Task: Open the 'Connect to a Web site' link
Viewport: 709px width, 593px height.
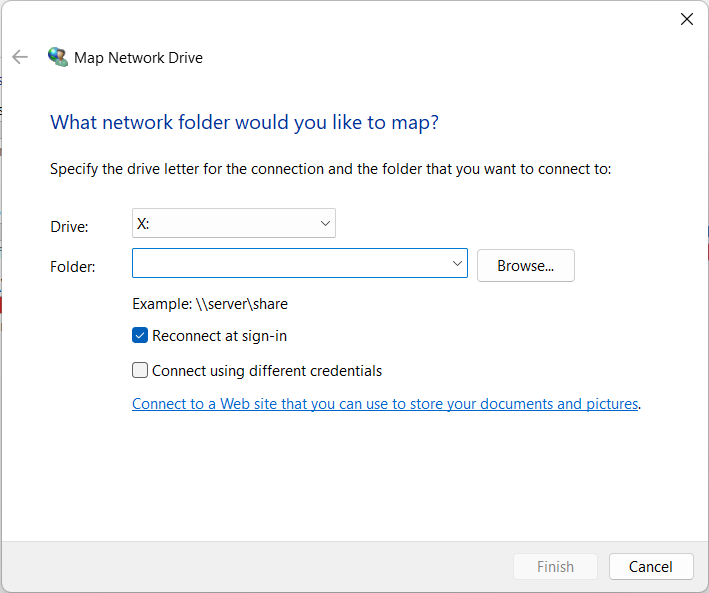Action: click(385, 404)
